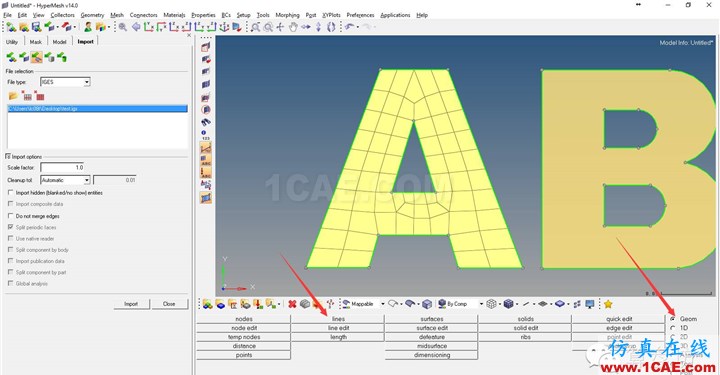Click the save model icon
The height and width of the screenshot is (375, 720).
point(36,27)
